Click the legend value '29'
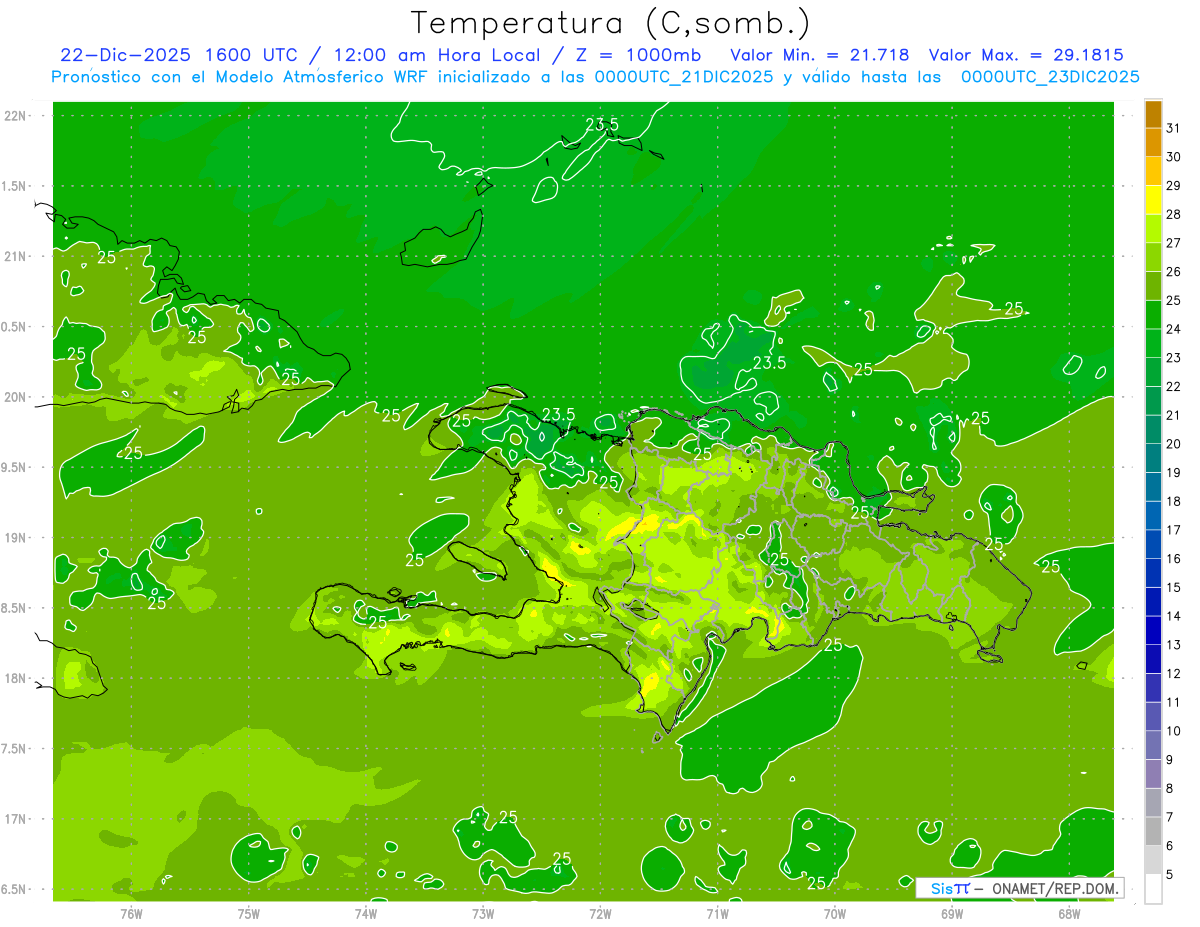 click(x=1174, y=186)
